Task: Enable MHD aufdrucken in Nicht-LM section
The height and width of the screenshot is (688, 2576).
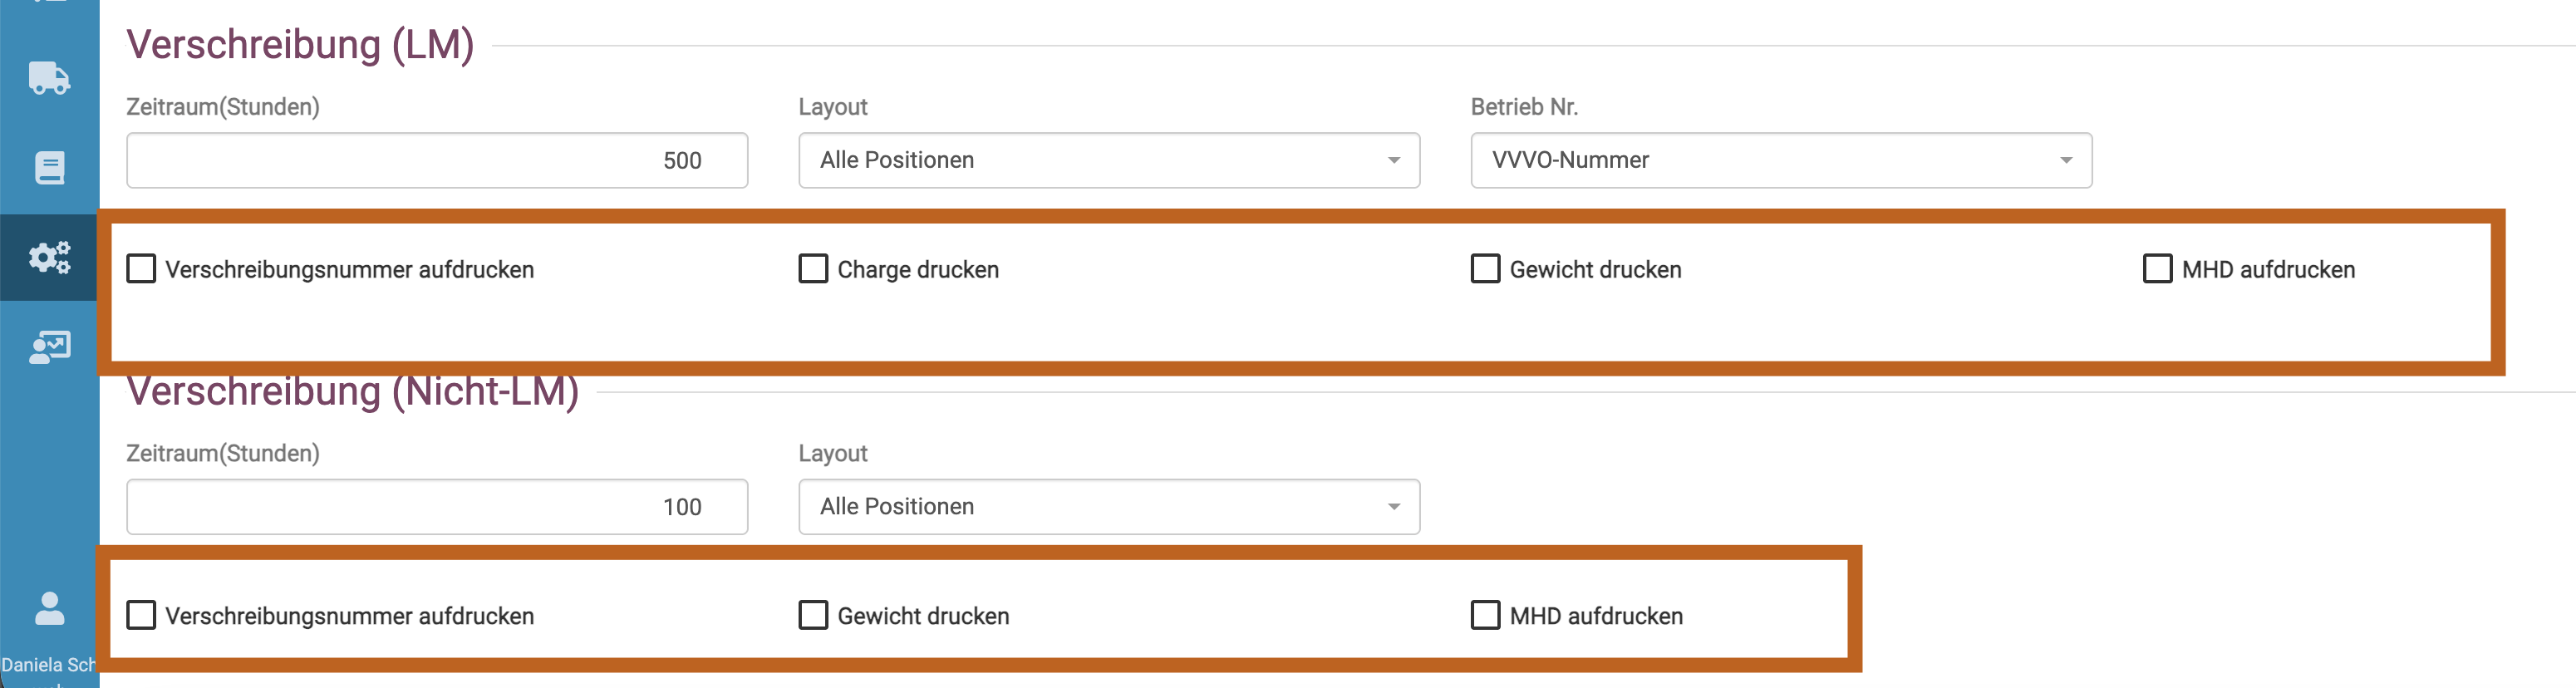Action: click(x=1485, y=615)
